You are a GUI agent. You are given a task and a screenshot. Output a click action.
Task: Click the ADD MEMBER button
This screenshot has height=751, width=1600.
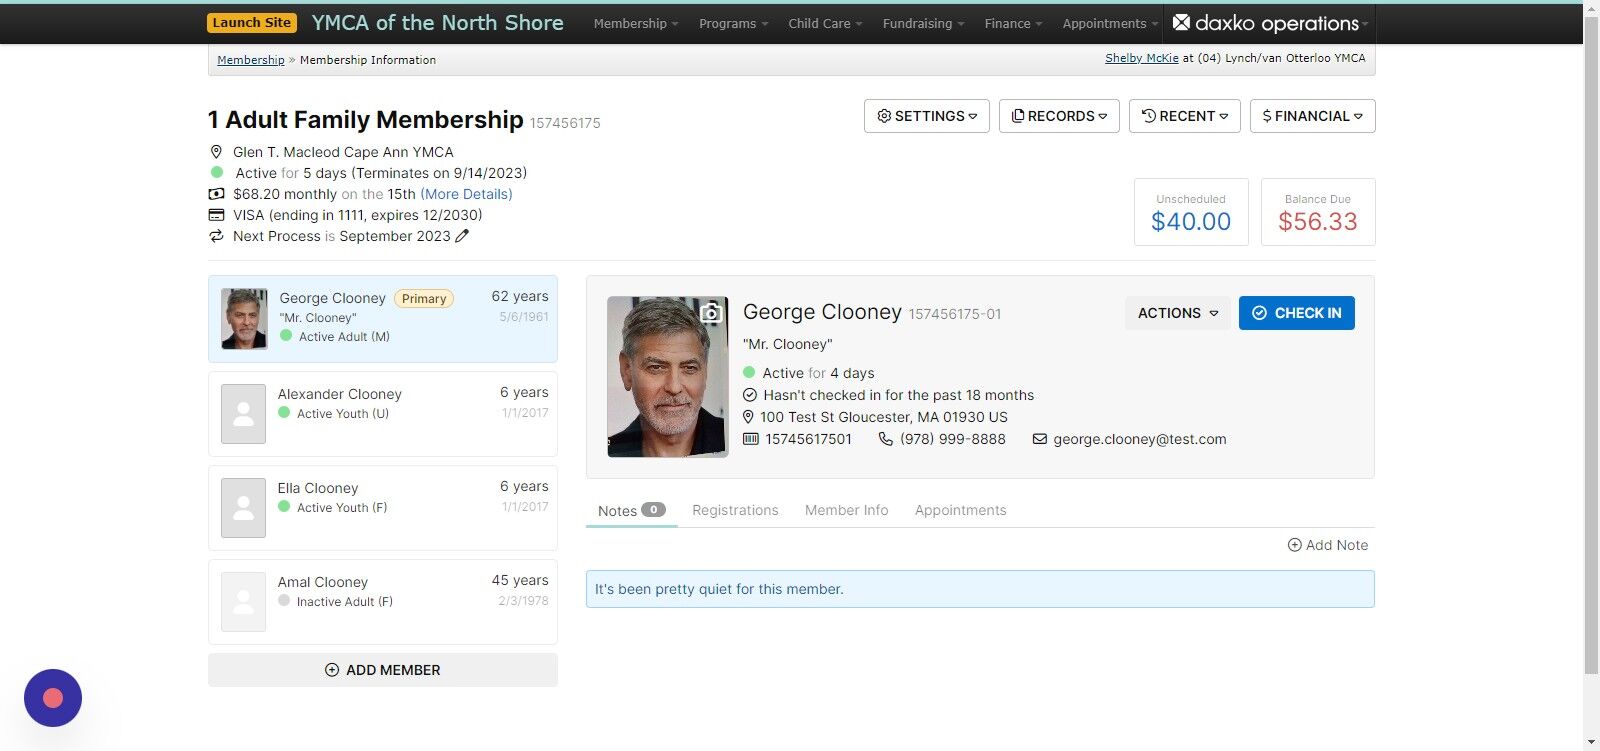point(383,670)
